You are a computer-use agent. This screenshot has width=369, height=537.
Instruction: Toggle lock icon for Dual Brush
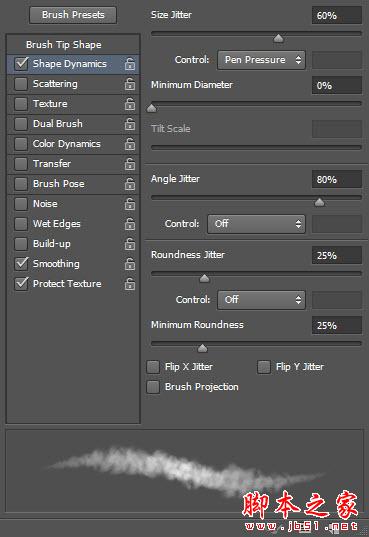(130, 124)
